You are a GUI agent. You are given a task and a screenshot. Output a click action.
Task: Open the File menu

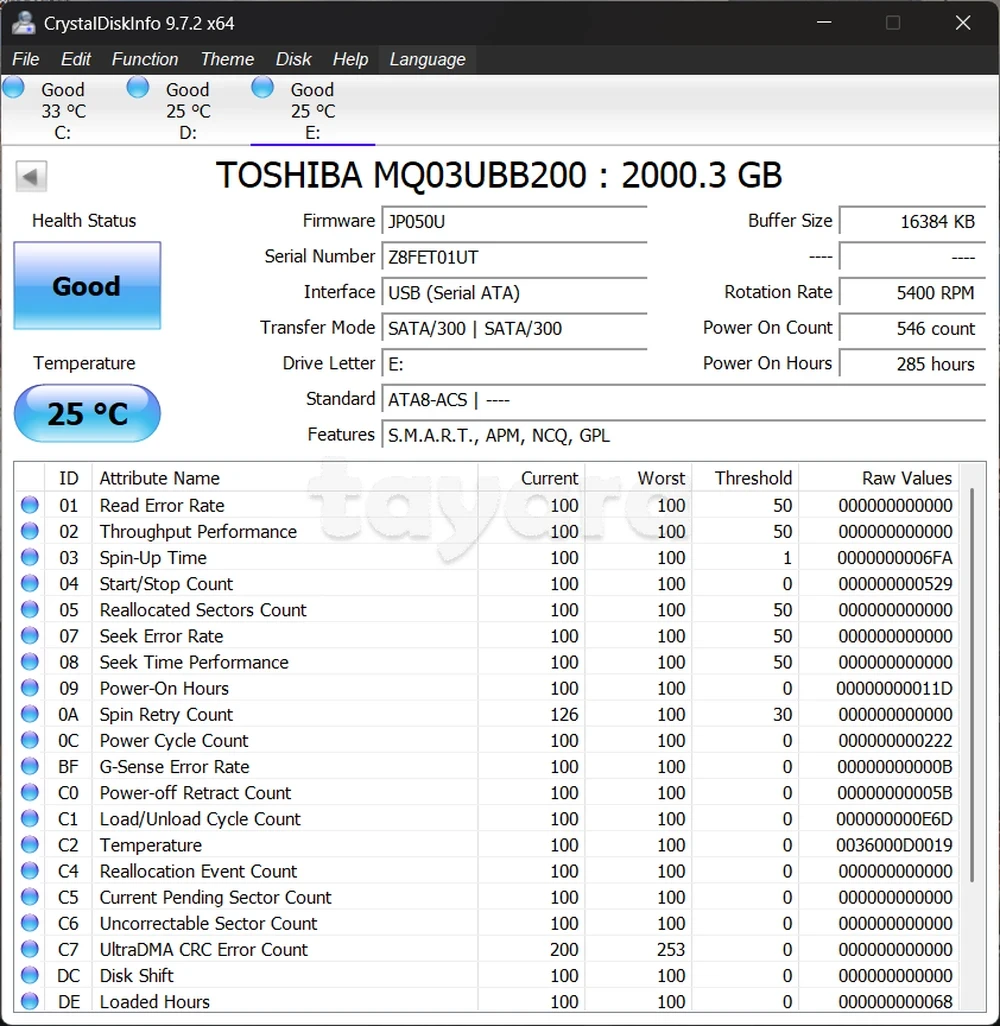coord(26,59)
